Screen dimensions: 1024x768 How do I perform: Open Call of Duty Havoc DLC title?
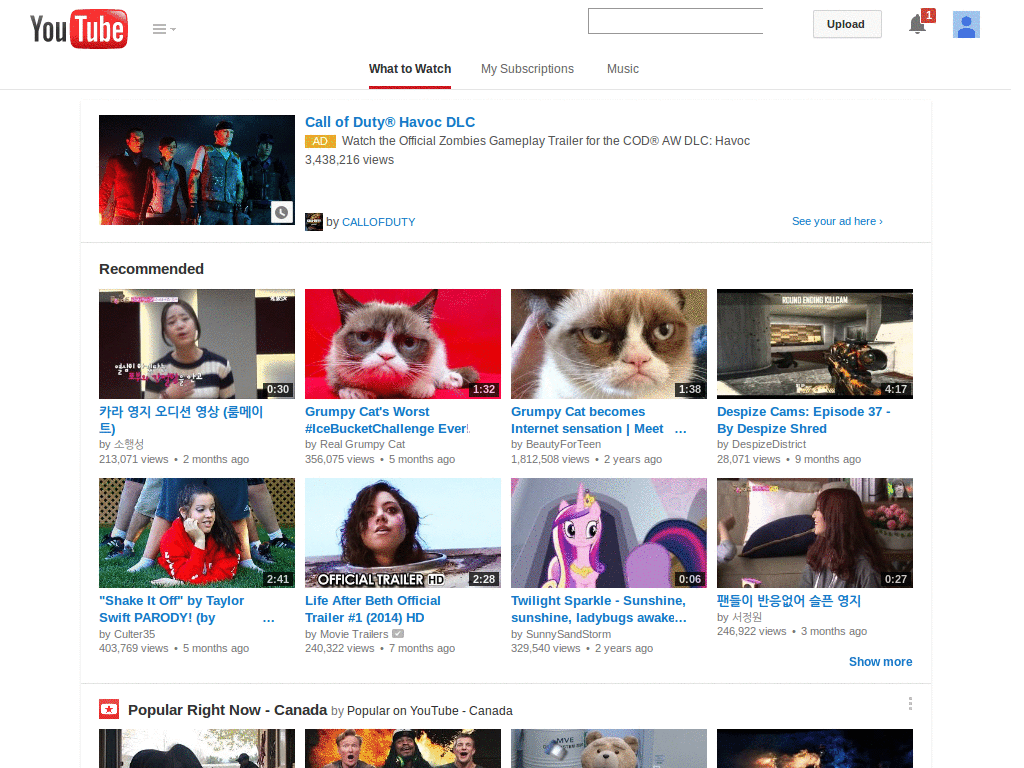coord(390,122)
